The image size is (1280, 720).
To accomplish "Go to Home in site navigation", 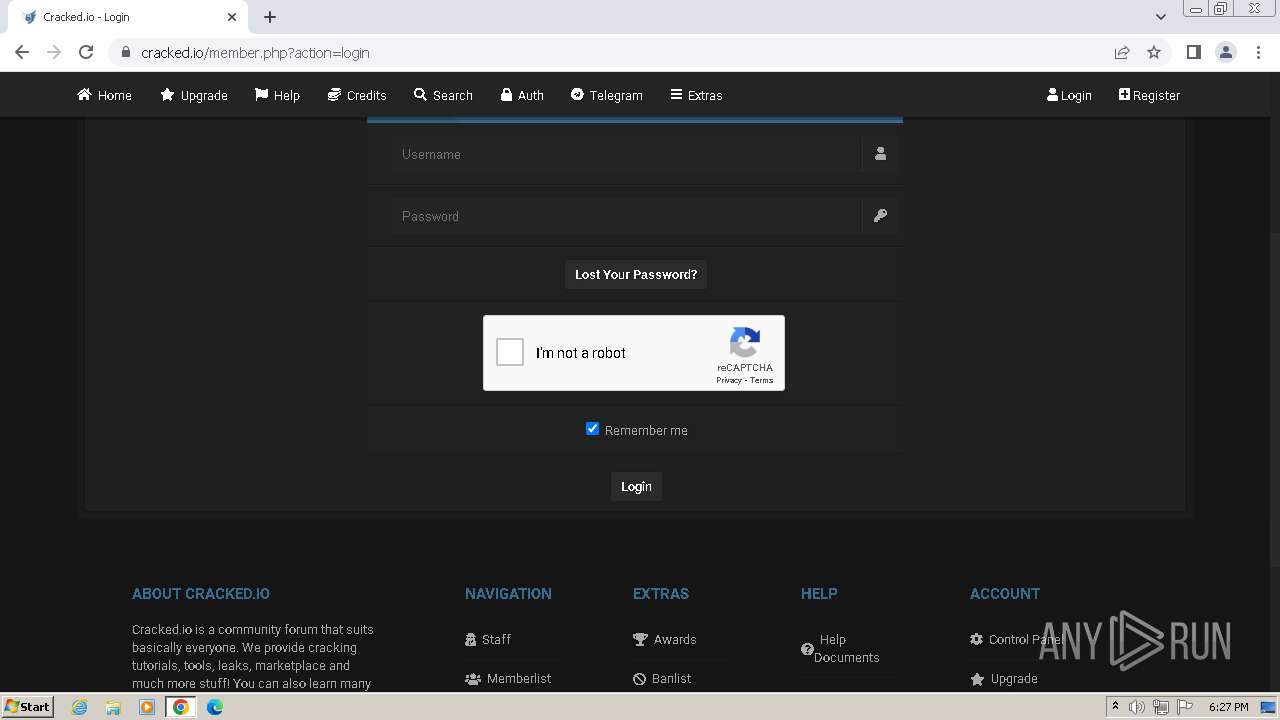I will click(104, 95).
